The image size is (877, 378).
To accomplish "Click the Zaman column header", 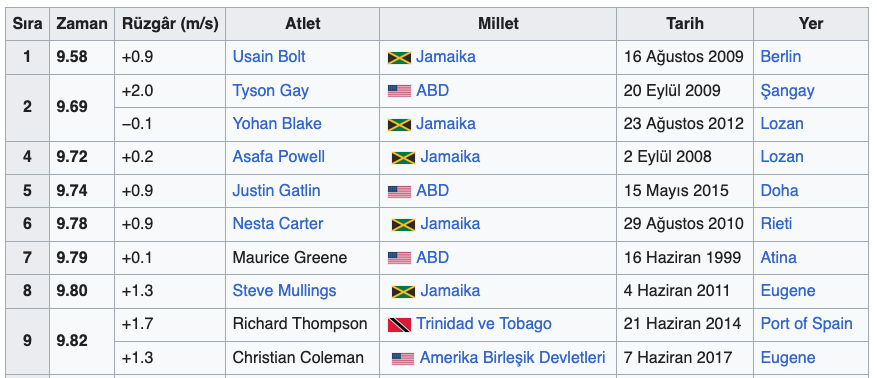I will (x=82, y=23).
